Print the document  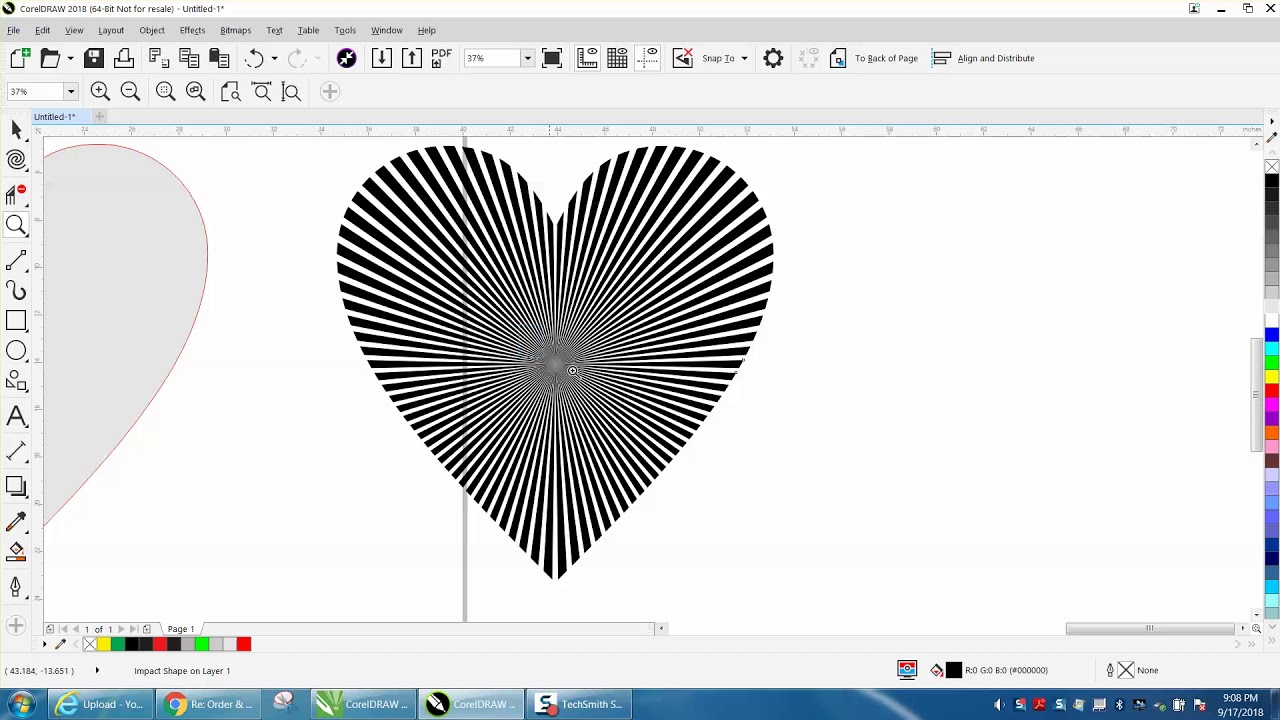tap(124, 58)
